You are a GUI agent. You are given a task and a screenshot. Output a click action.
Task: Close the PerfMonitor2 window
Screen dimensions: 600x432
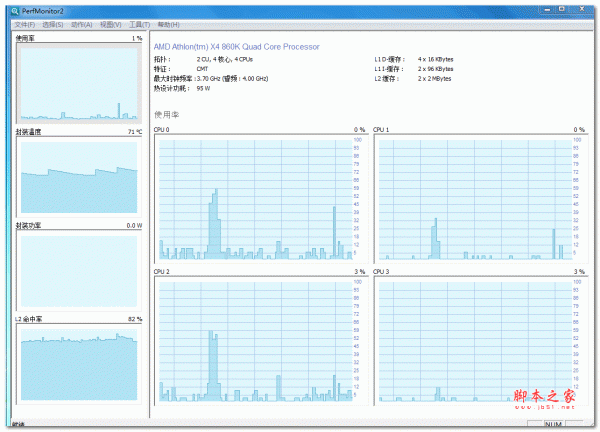click(582, 9)
